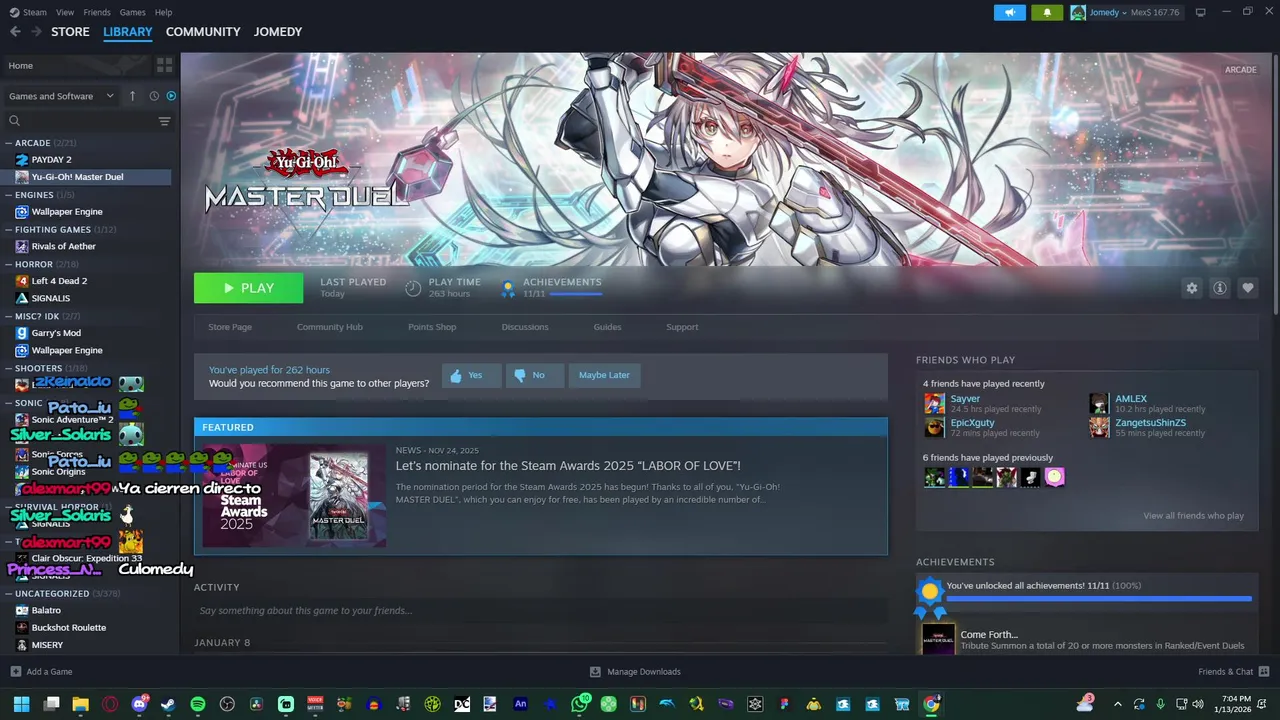Open the Support tab

click(x=682, y=327)
